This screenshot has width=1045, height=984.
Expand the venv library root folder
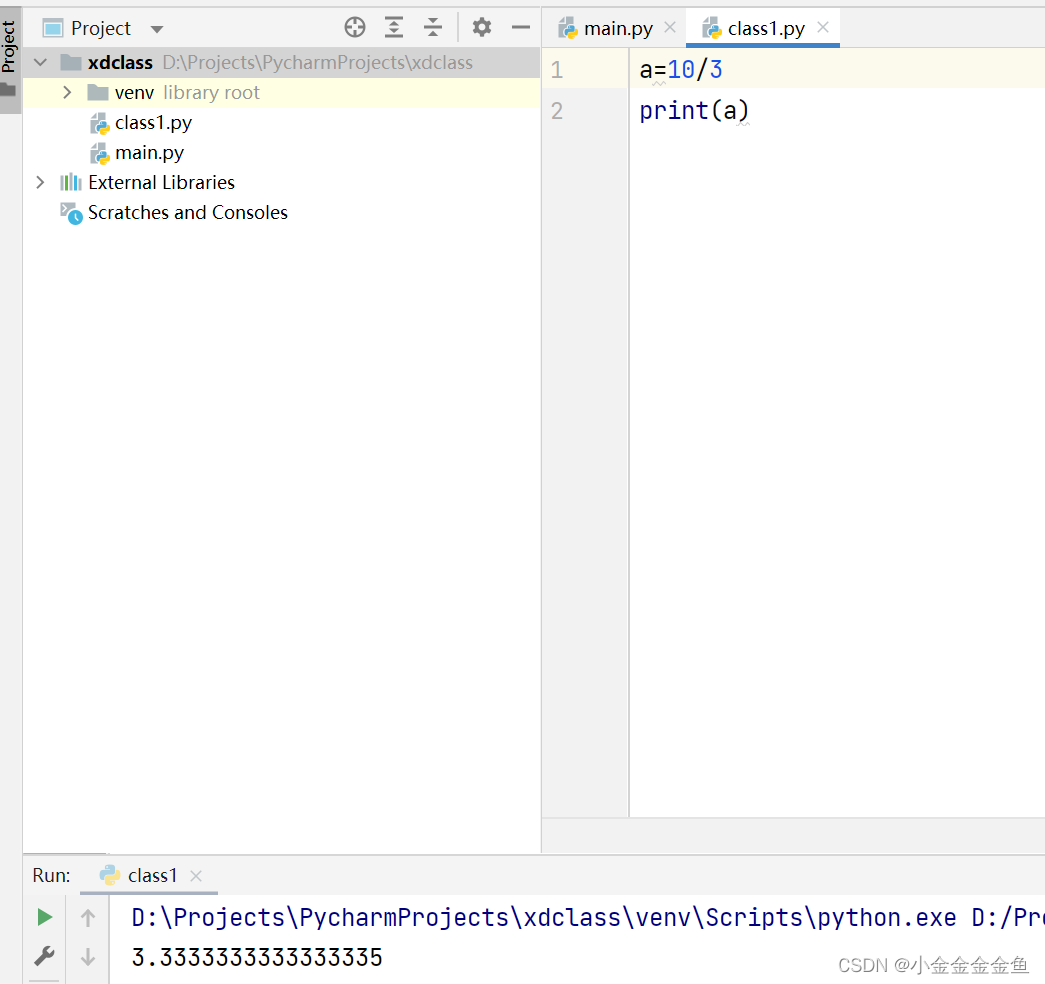67,93
